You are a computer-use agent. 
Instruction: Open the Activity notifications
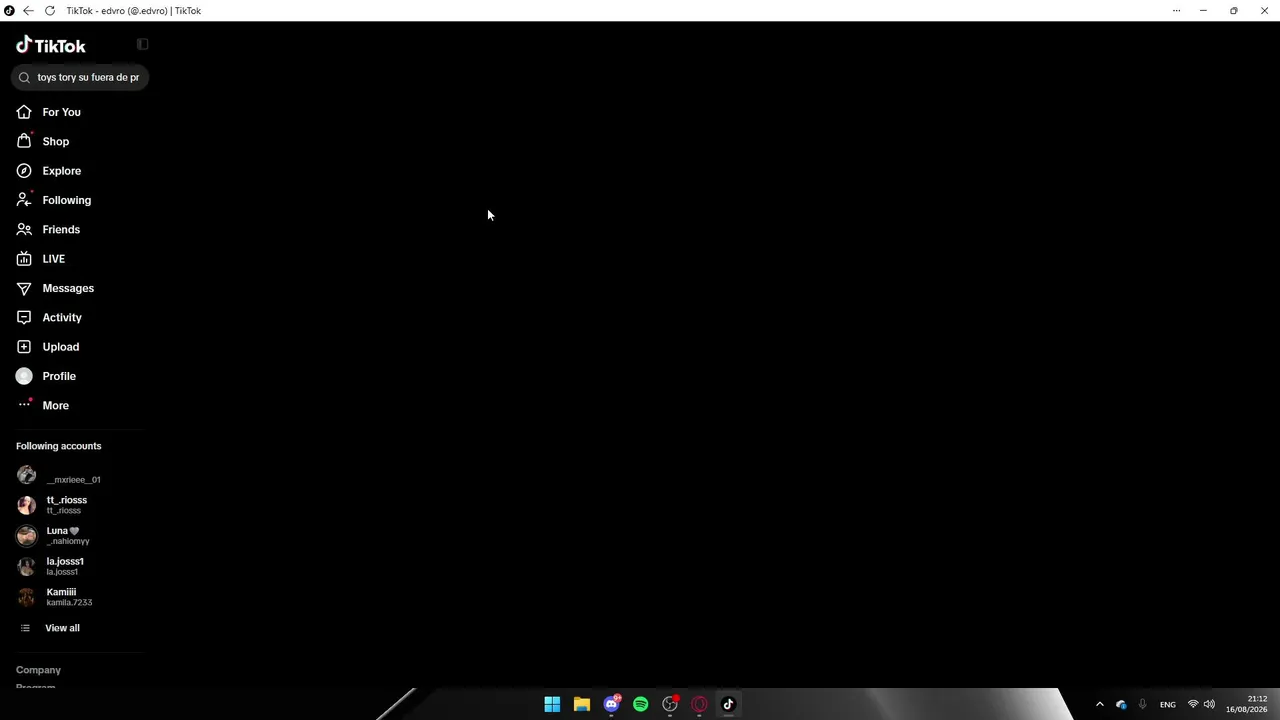pos(62,317)
